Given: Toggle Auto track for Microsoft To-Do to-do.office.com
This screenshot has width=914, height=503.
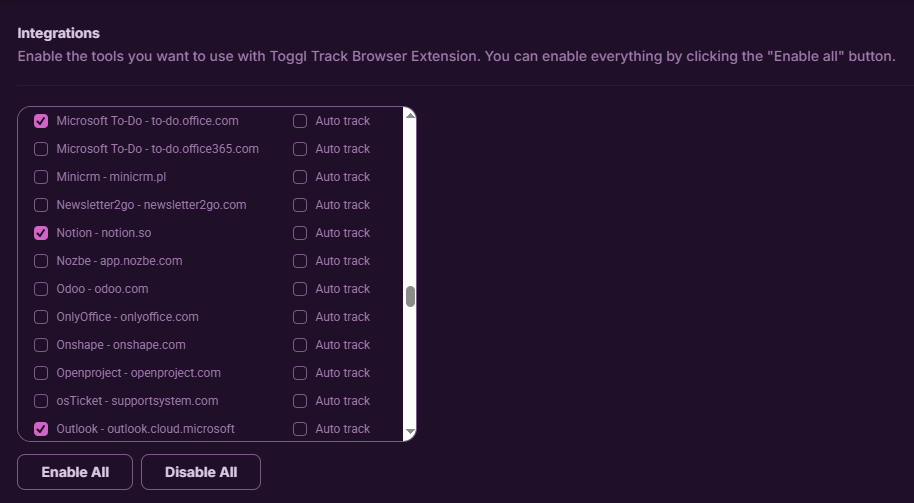Looking at the screenshot, I should 300,121.
